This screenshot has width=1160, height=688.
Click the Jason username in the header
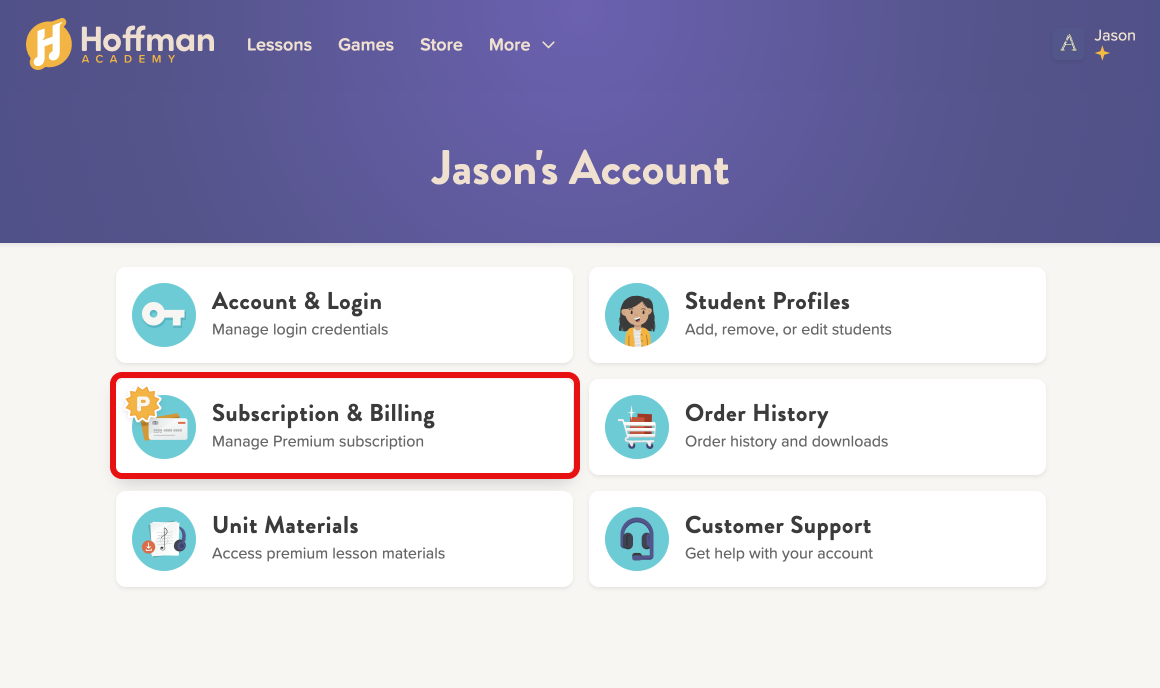(1115, 36)
